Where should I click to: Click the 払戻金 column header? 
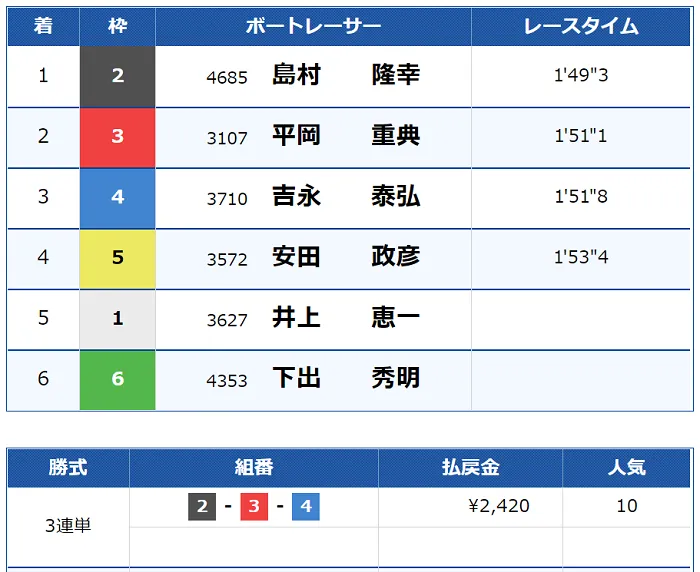470,467
